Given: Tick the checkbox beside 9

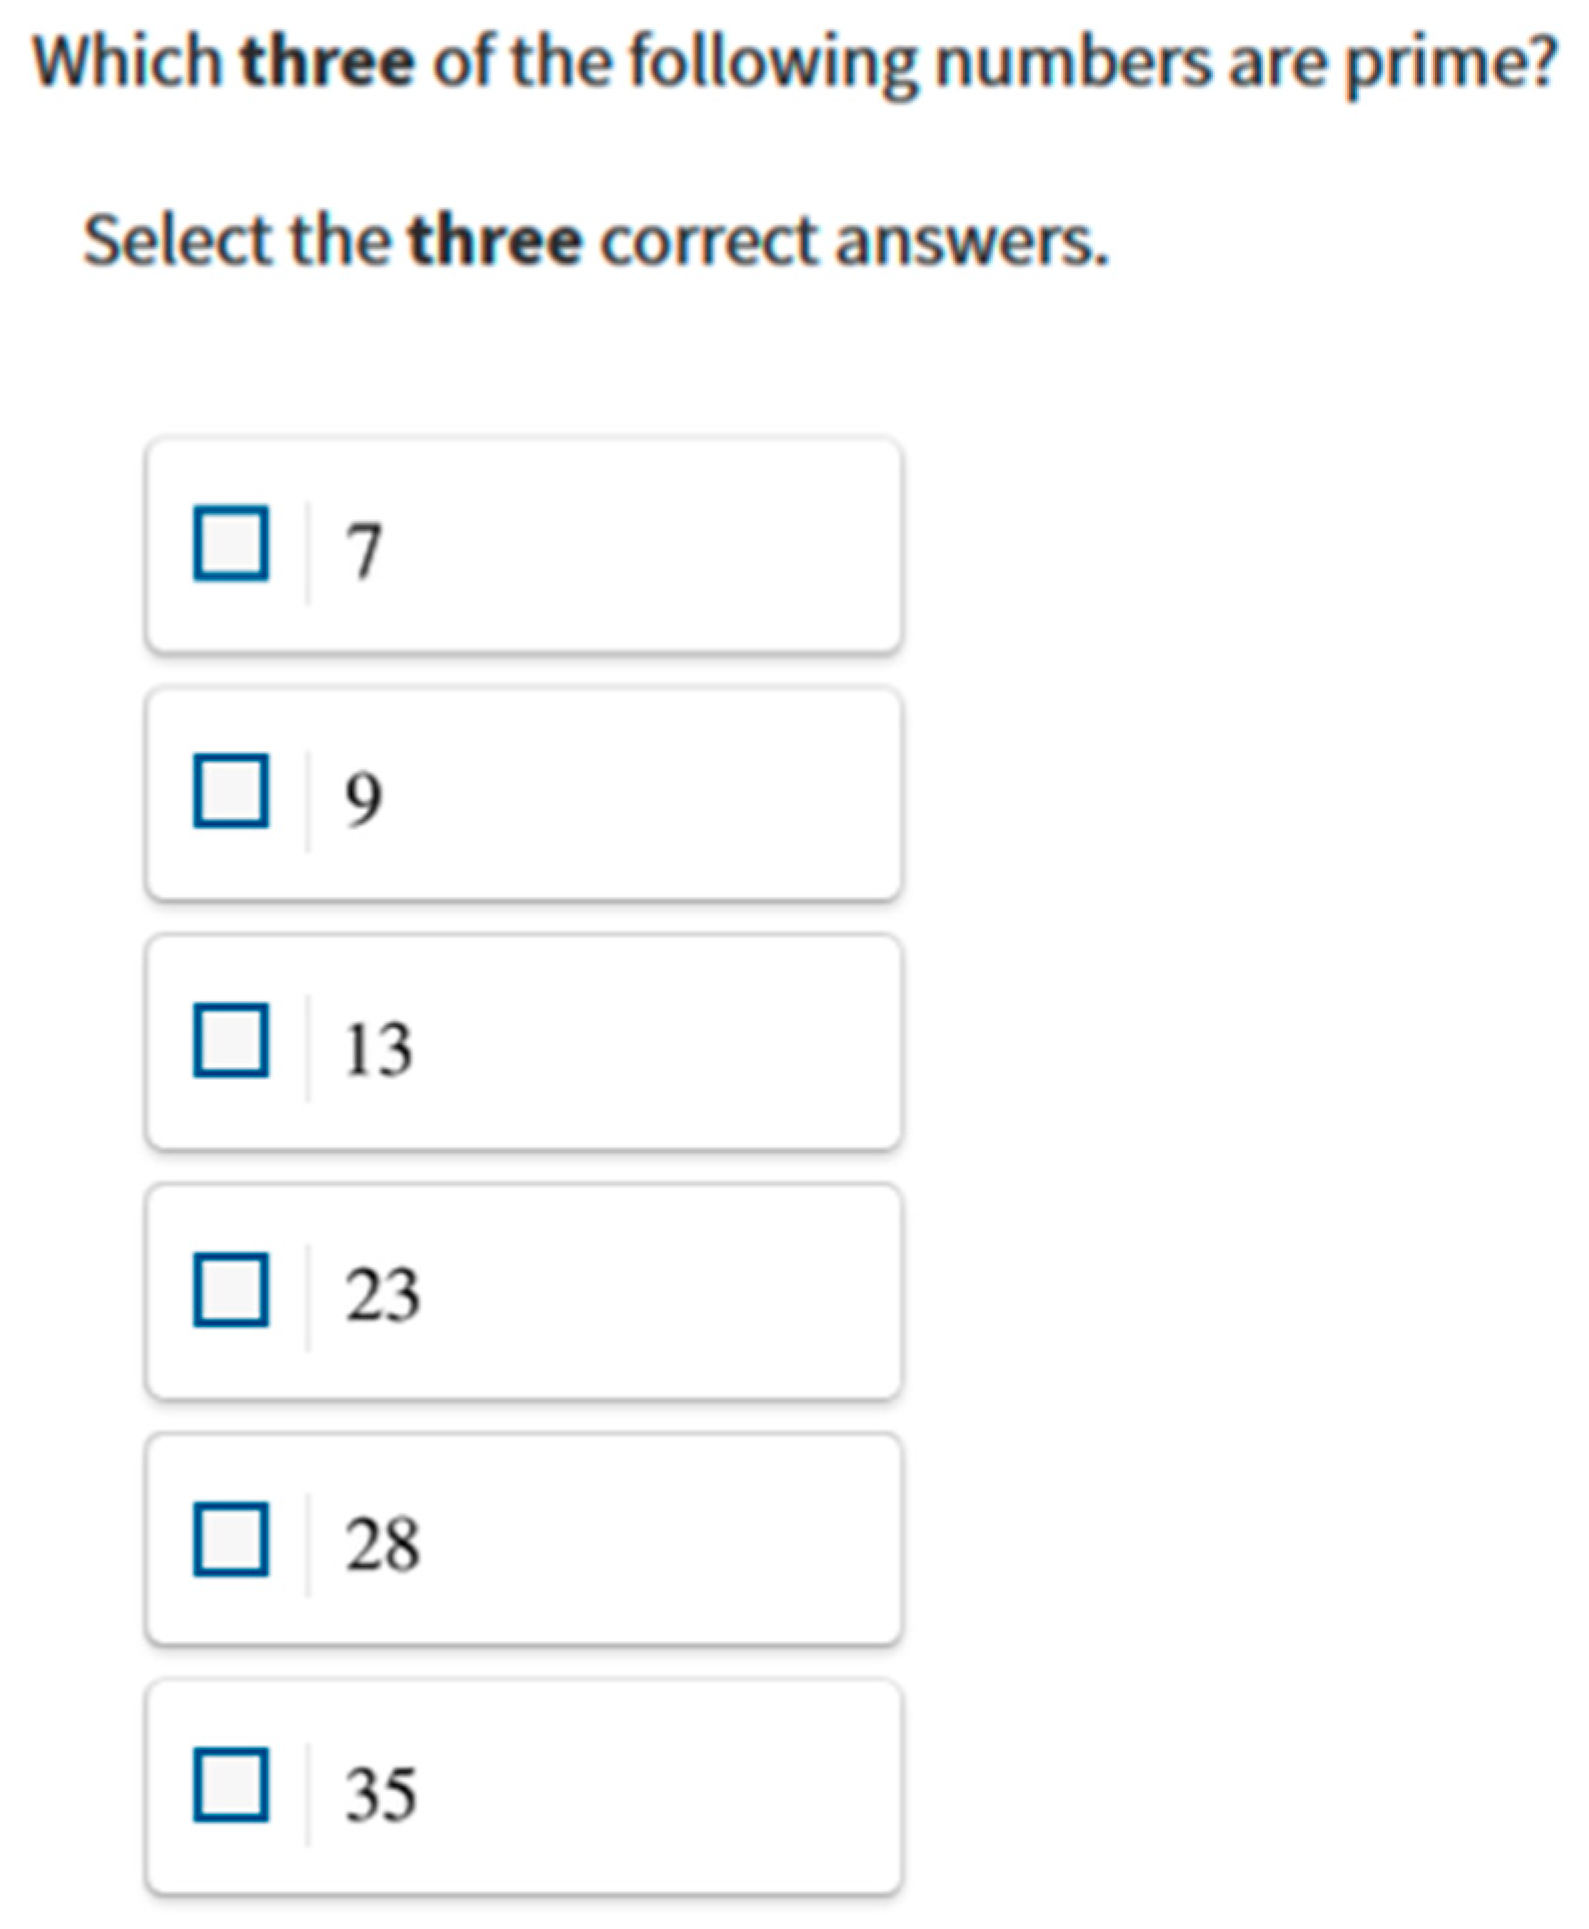Looking at the screenshot, I should 231,791.
